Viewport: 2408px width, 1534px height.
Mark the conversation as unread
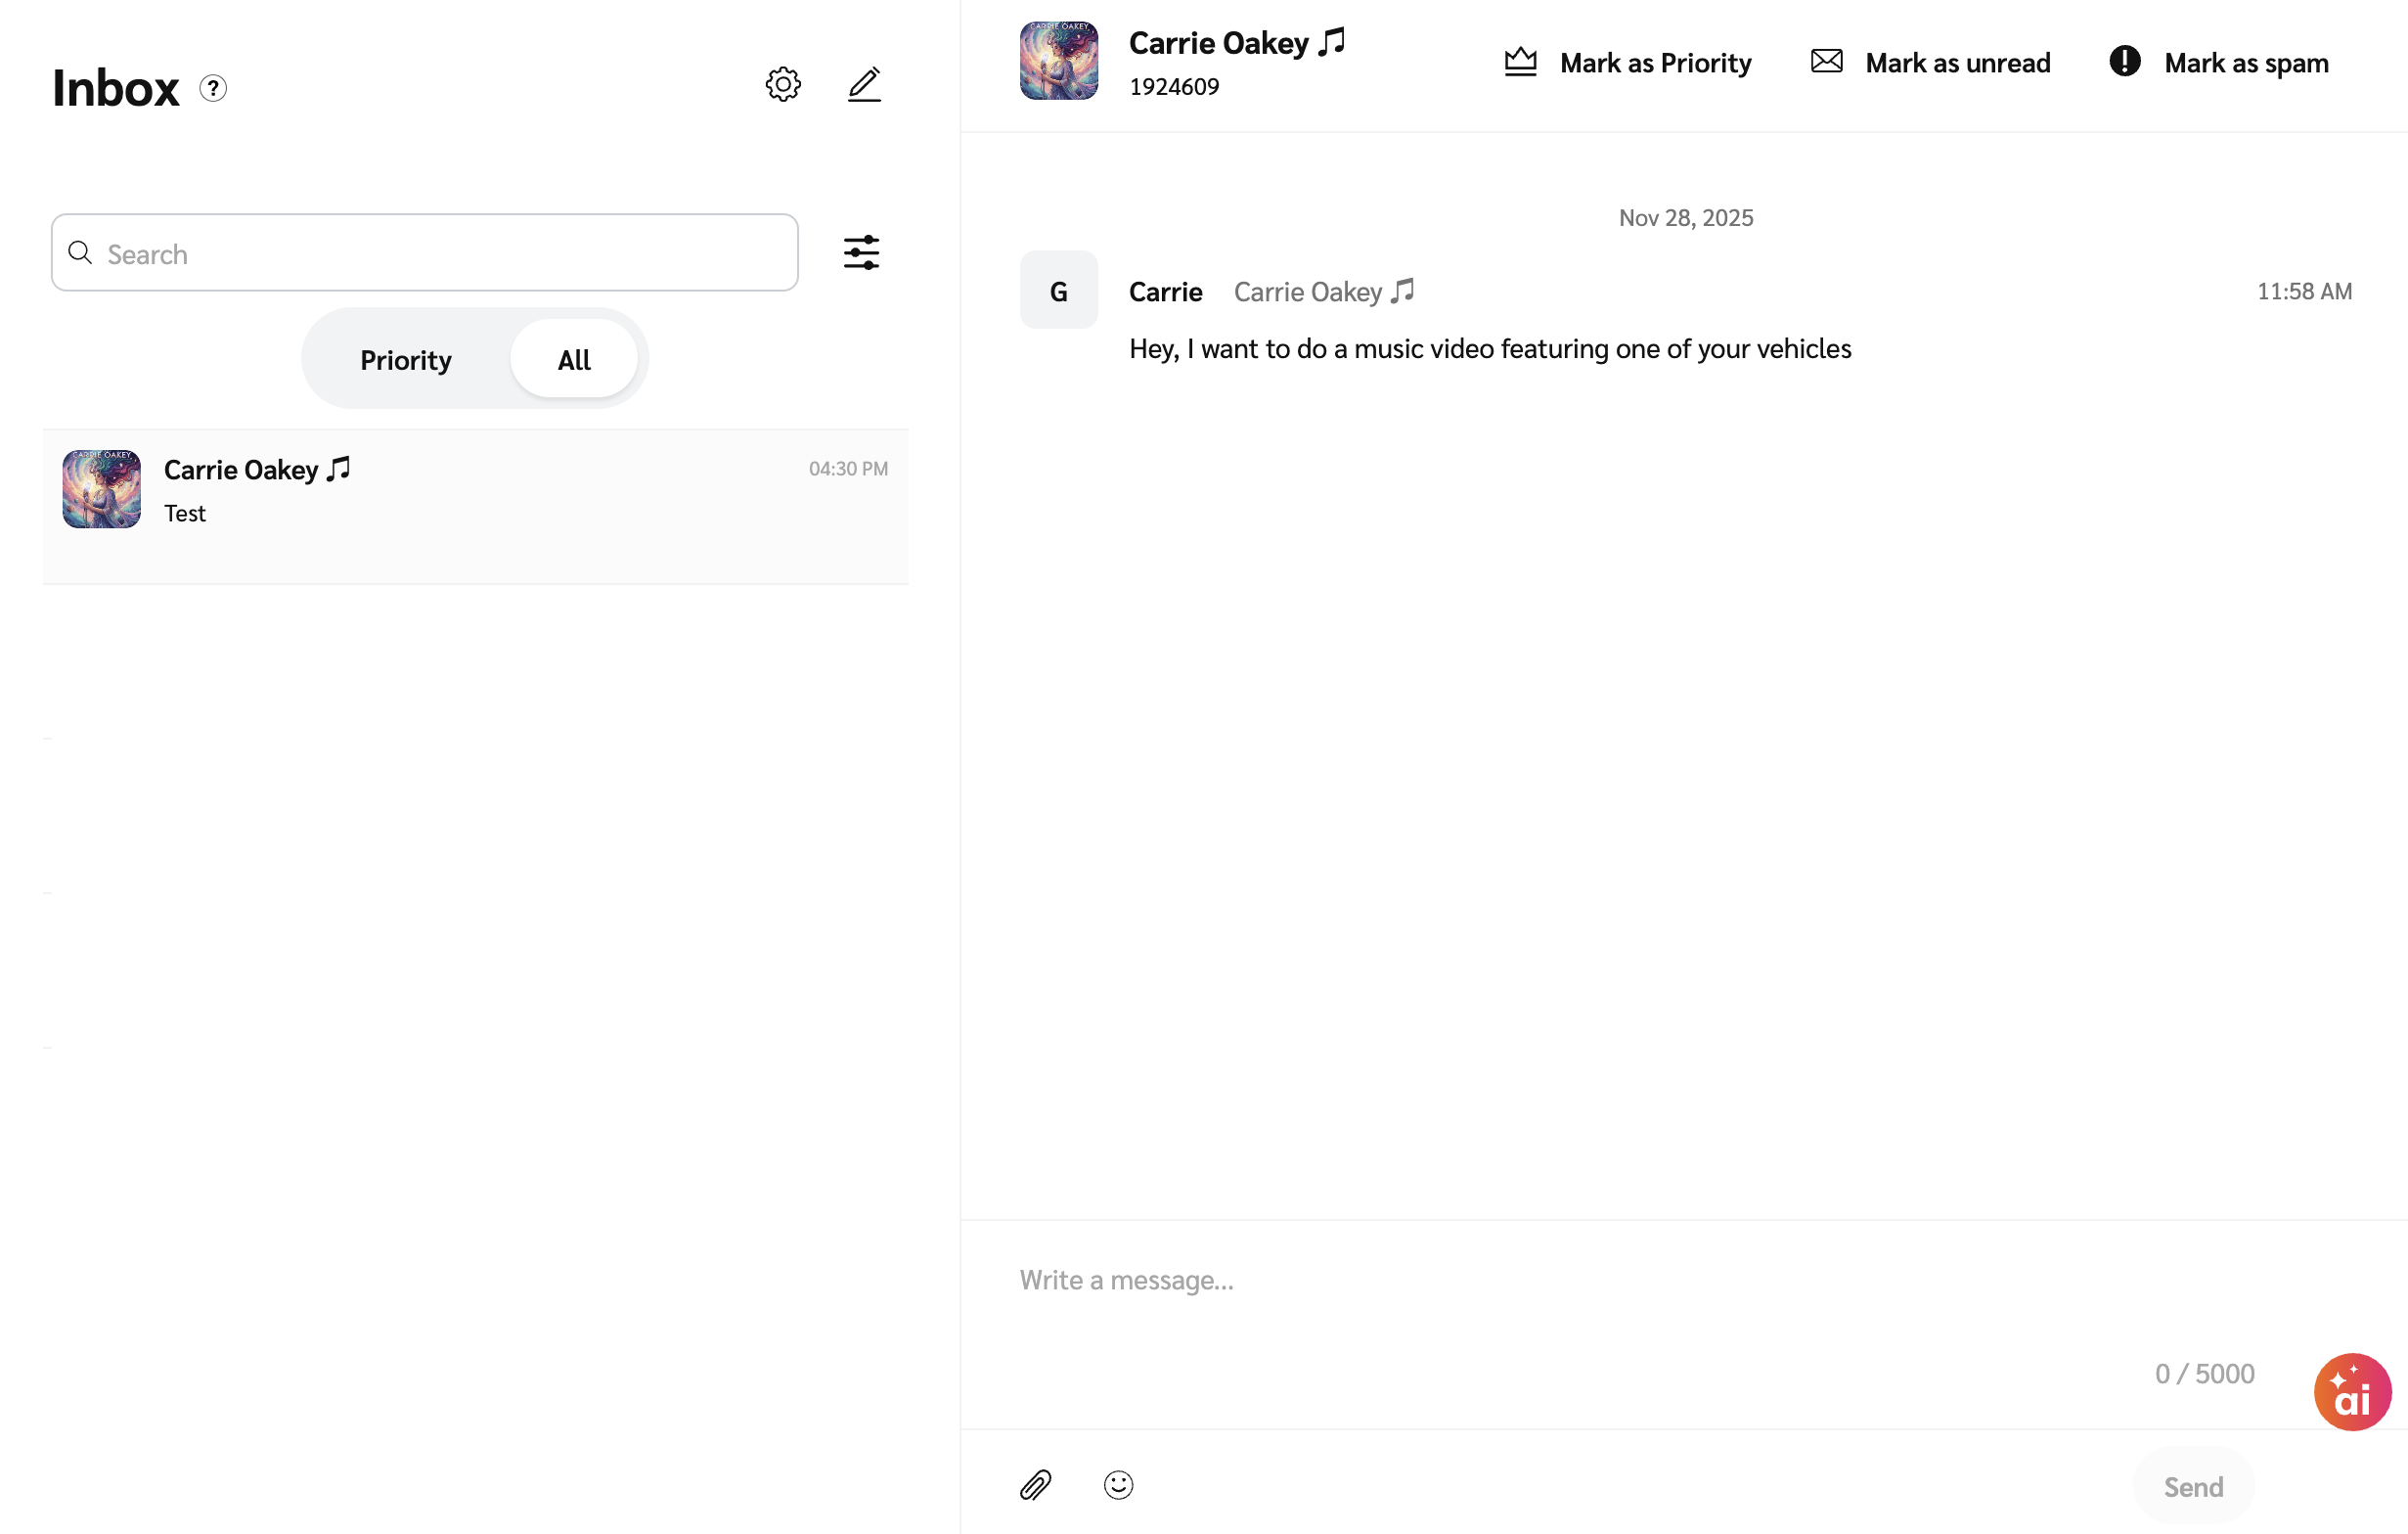coord(1930,63)
